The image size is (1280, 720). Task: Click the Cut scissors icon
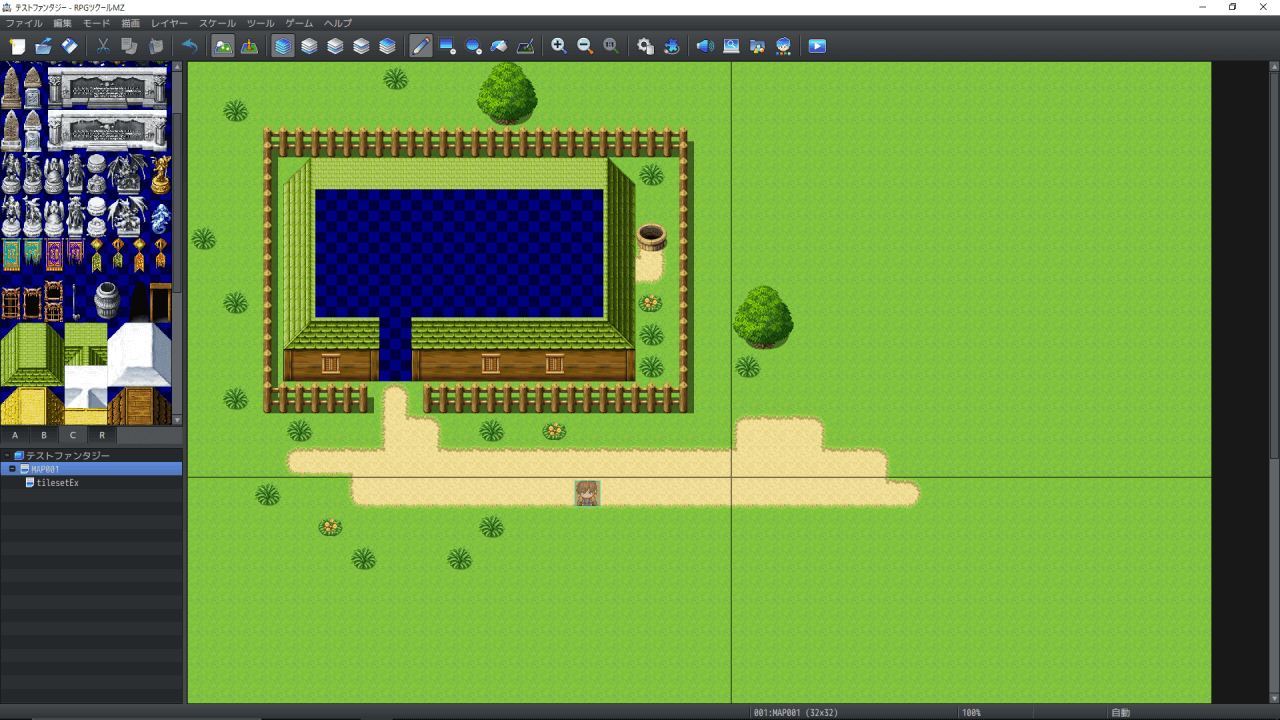click(x=103, y=46)
